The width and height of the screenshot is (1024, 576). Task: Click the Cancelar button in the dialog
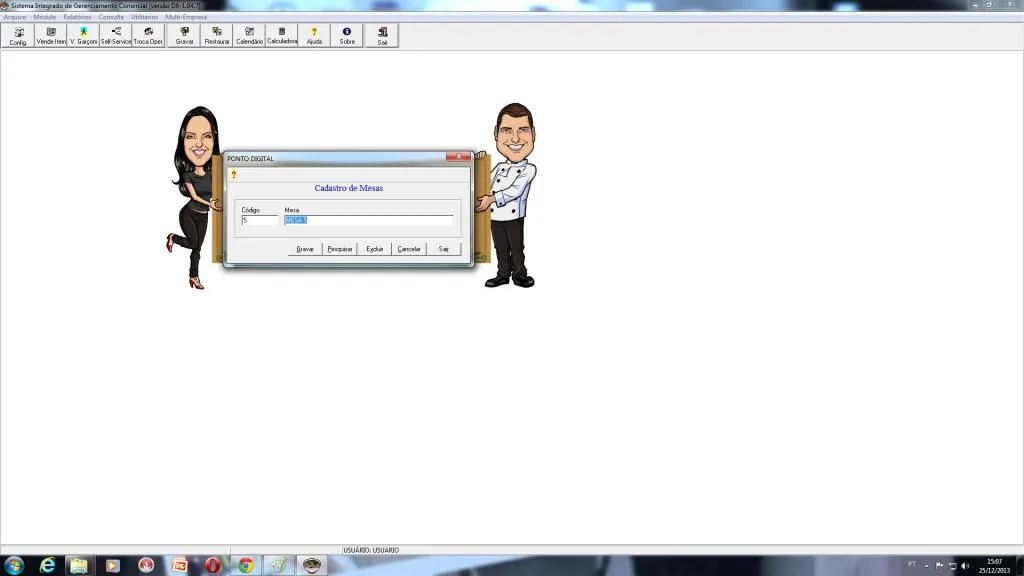pyautogui.click(x=409, y=249)
